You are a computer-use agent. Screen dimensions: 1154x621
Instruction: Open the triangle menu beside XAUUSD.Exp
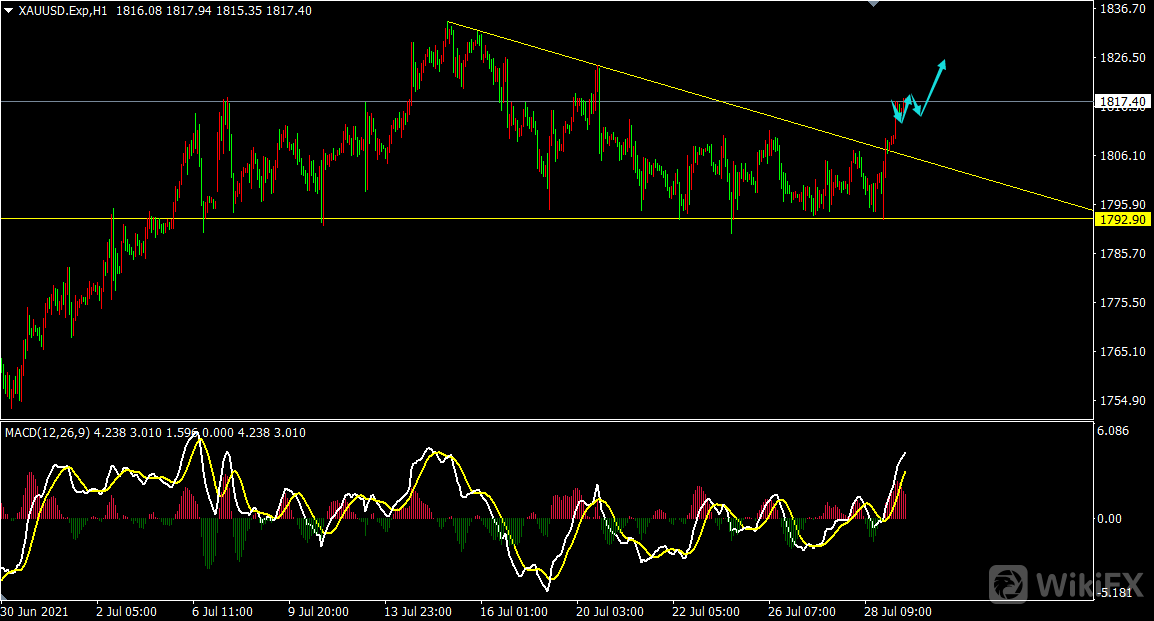pyautogui.click(x=9, y=10)
